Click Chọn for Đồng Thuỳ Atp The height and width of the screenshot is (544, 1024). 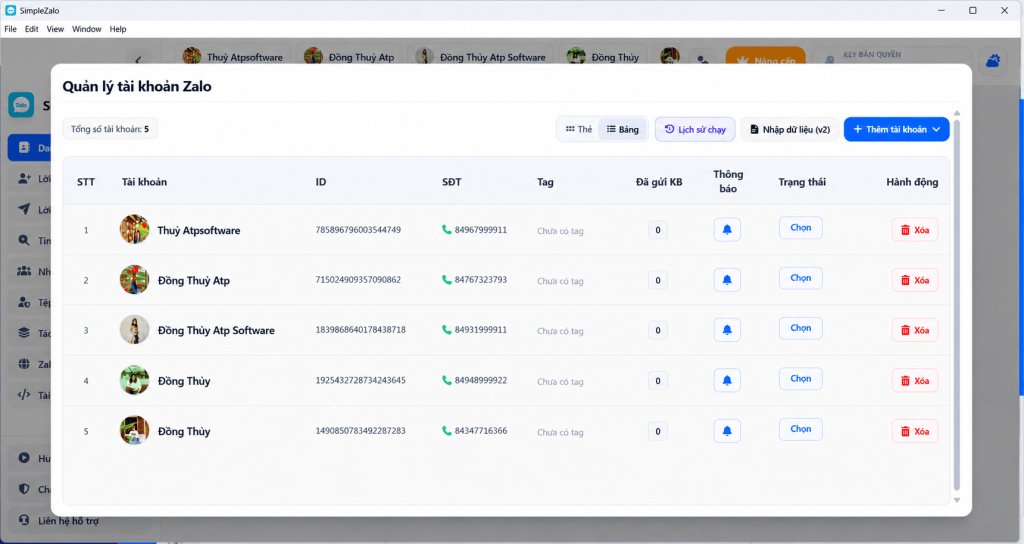pos(801,278)
